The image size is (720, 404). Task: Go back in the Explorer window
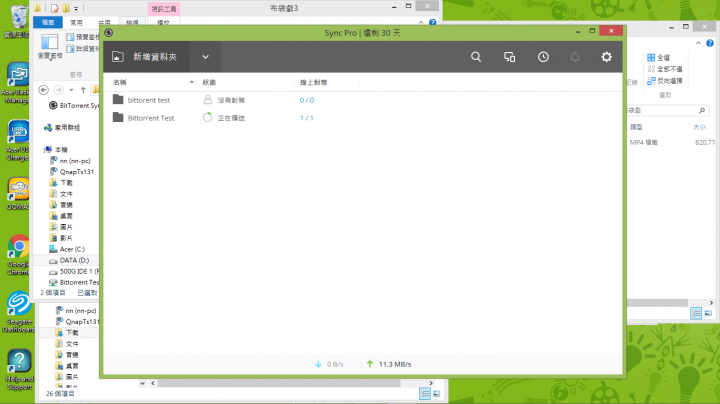click(44, 90)
